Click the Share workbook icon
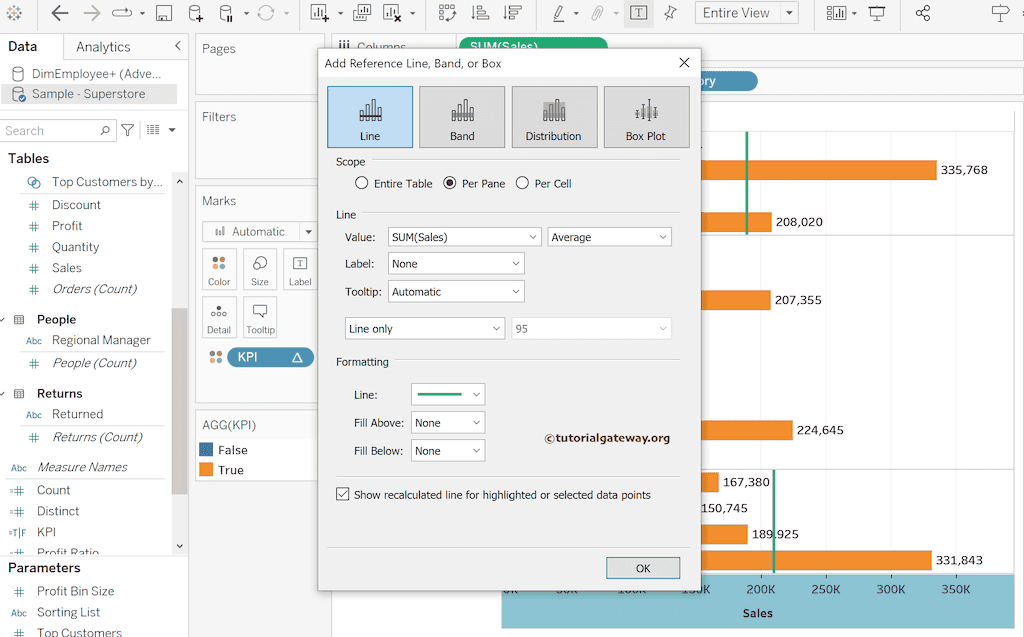 click(923, 13)
